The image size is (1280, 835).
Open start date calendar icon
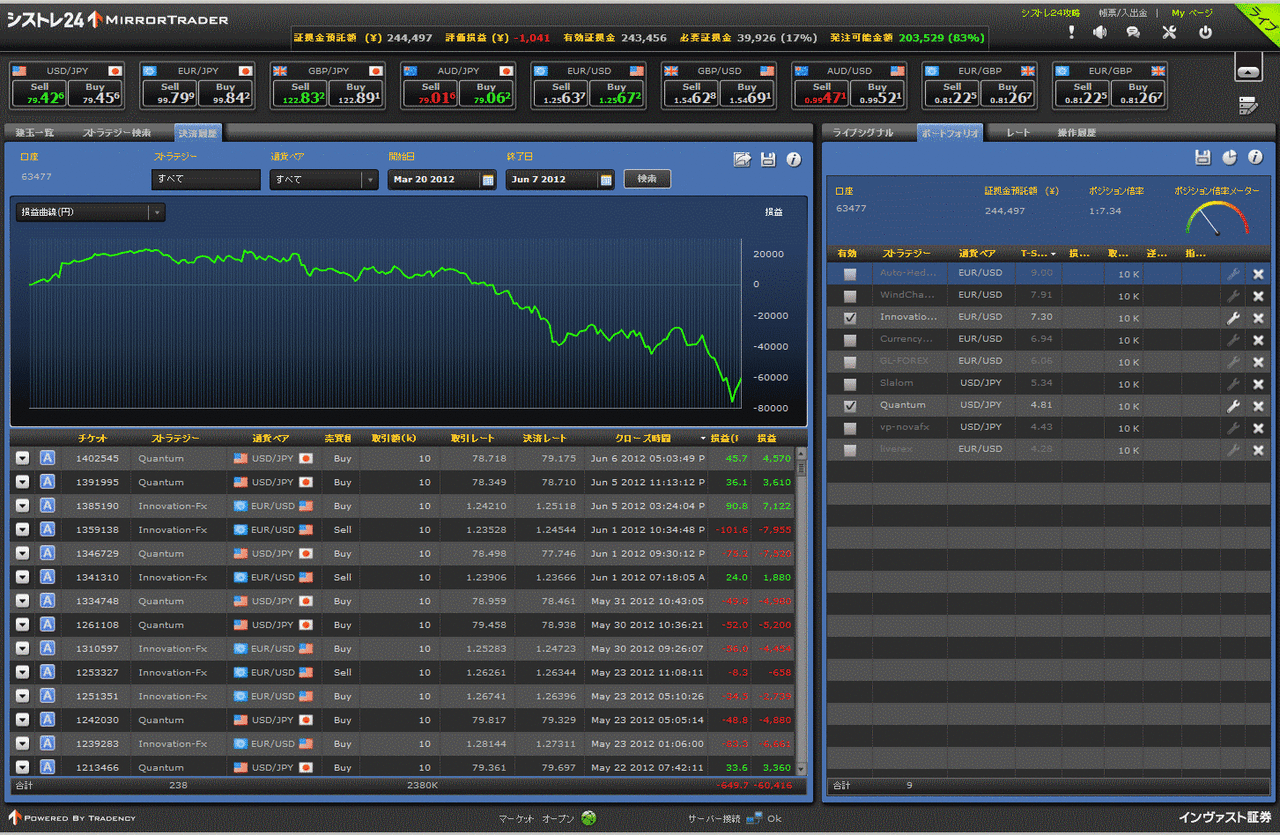pos(488,180)
